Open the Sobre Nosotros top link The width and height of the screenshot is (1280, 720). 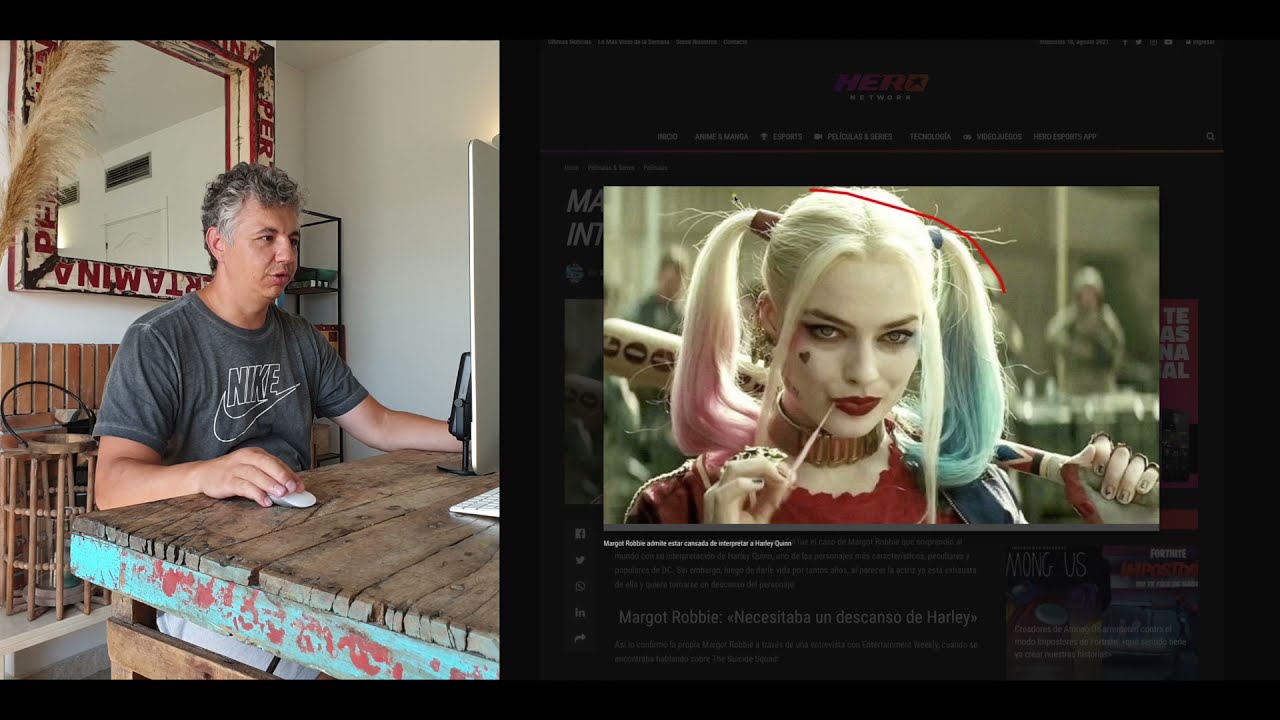[696, 42]
